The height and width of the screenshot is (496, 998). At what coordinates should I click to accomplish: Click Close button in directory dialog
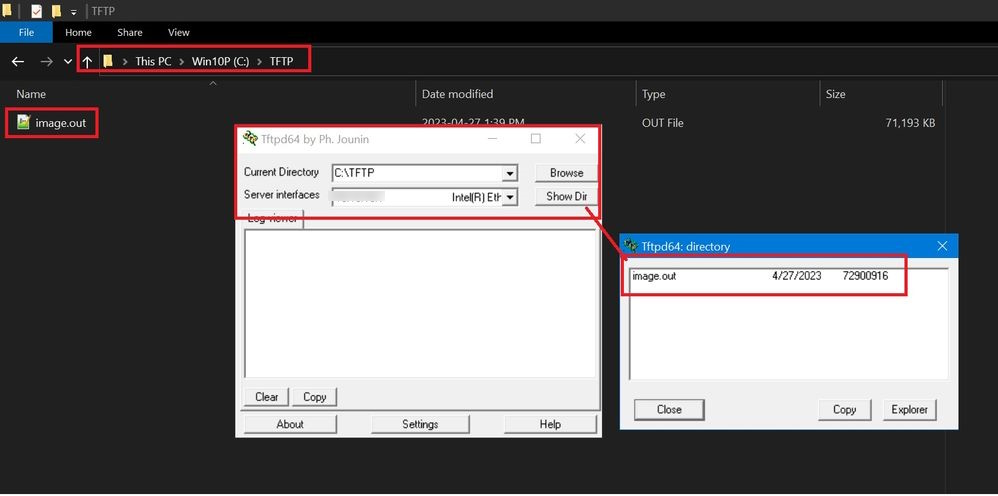tap(669, 409)
